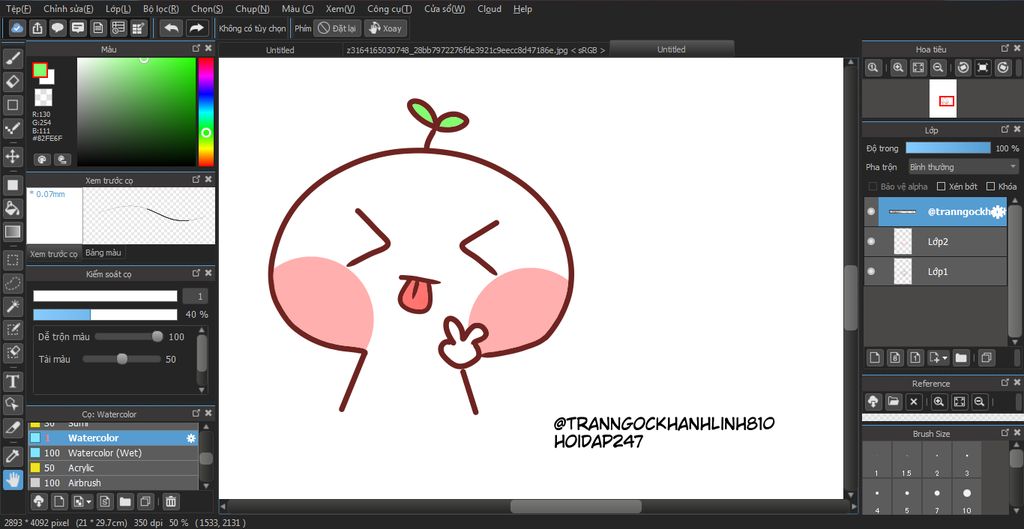
Task: Adjust the Độ trong opacity slider
Action: tap(948, 148)
